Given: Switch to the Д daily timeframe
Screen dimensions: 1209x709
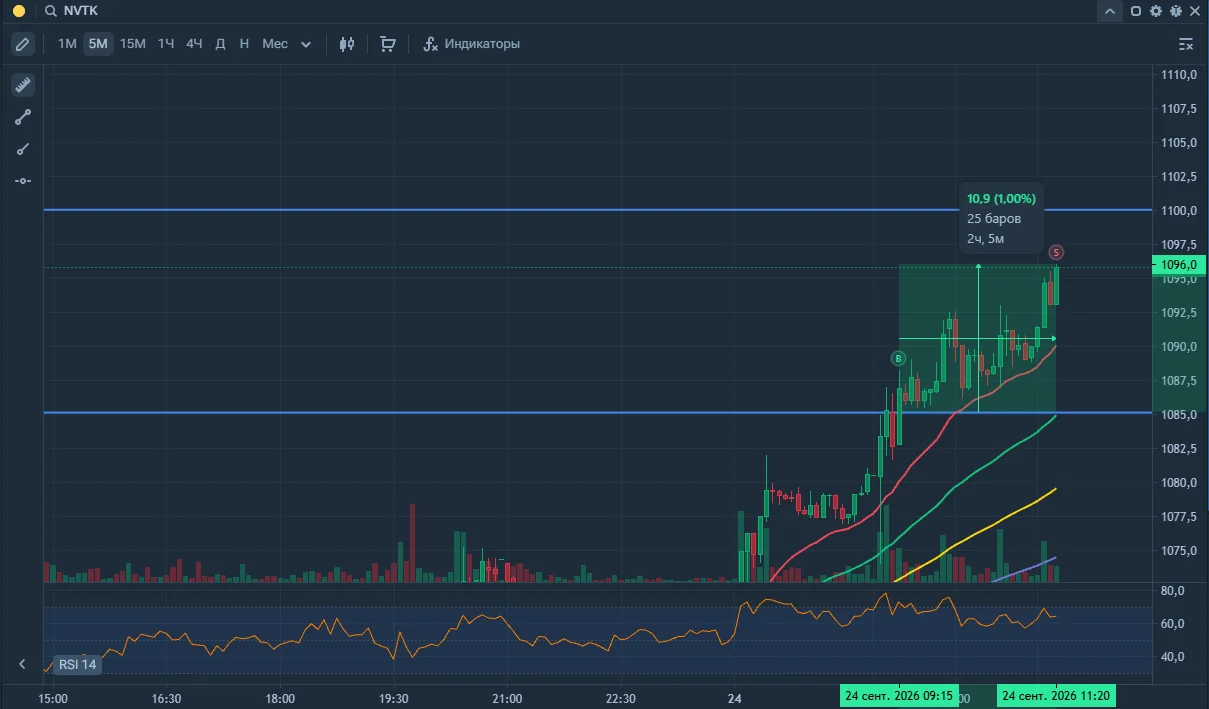Looking at the screenshot, I should point(220,44).
